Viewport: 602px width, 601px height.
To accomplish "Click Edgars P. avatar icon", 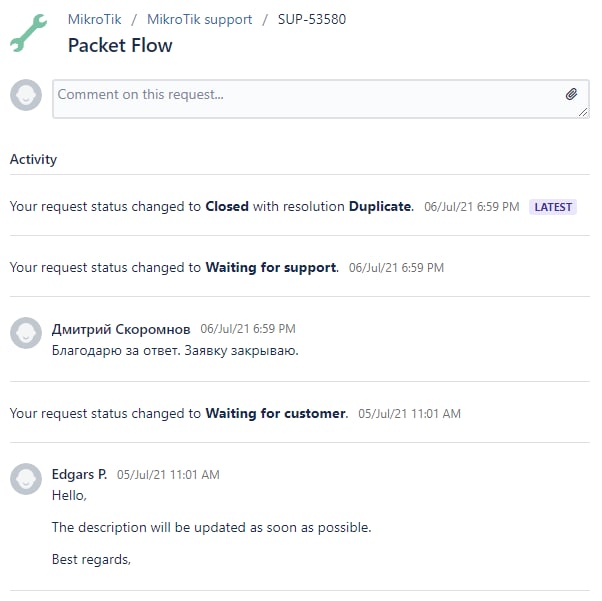I will (26, 479).
